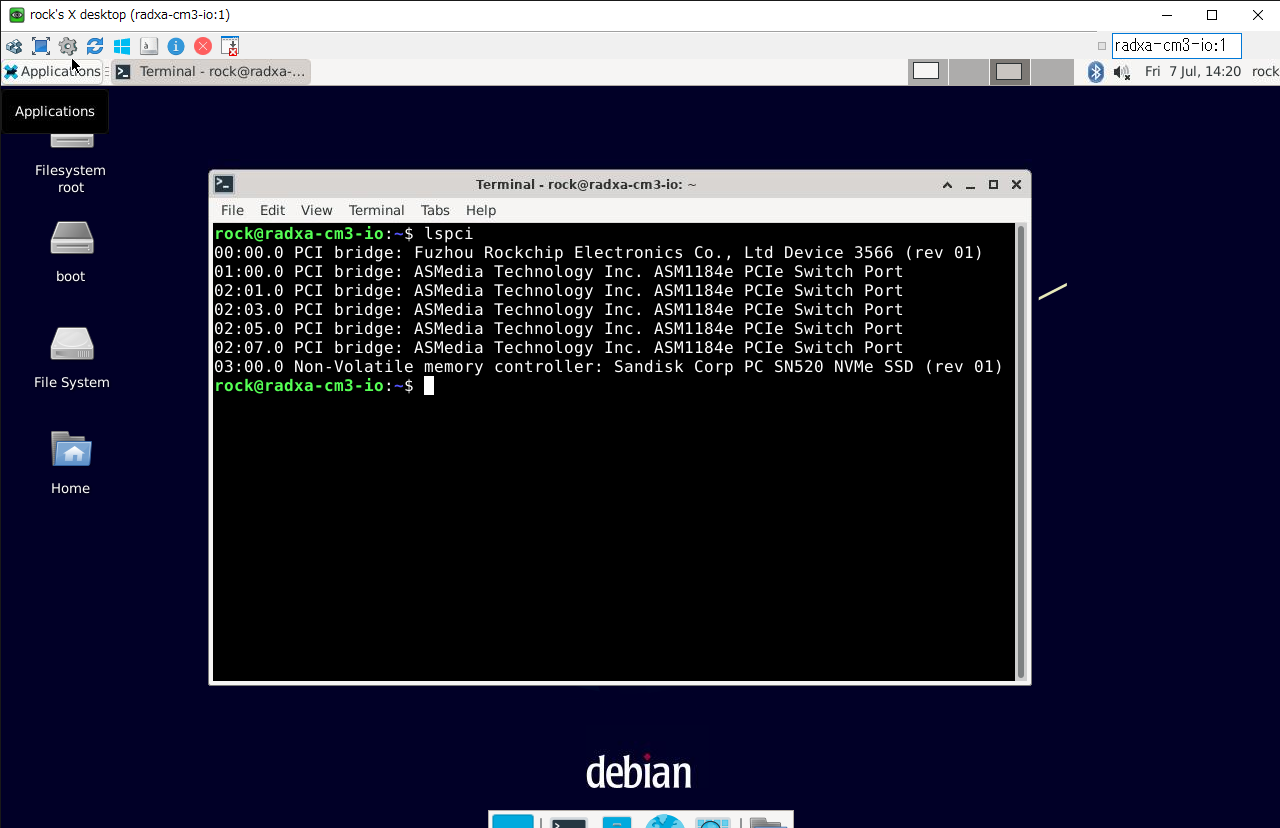Click the 02:01.0 PCI bridge line
The image size is (1280, 828).
pyautogui.click(x=558, y=291)
